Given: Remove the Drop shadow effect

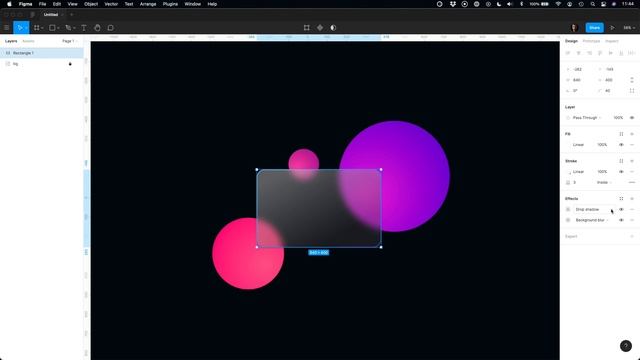Looking at the screenshot, I should (632, 209).
